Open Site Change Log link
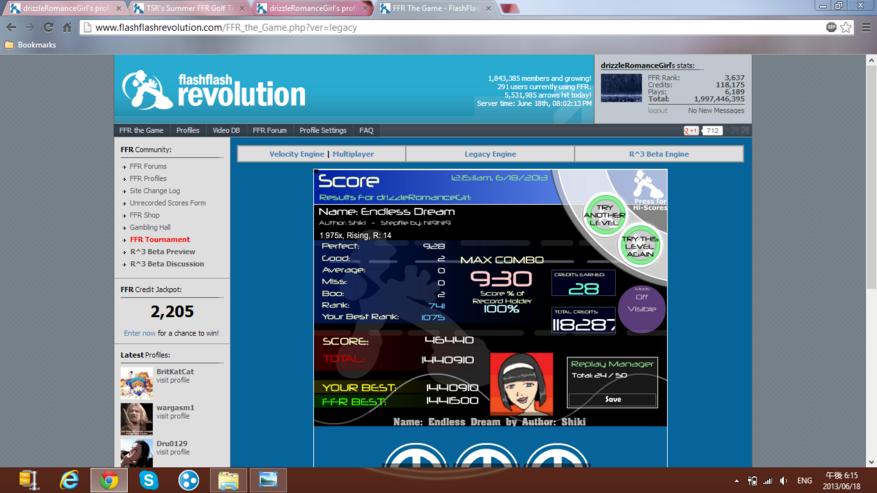Viewport: 877px width, 493px height. pos(154,191)
